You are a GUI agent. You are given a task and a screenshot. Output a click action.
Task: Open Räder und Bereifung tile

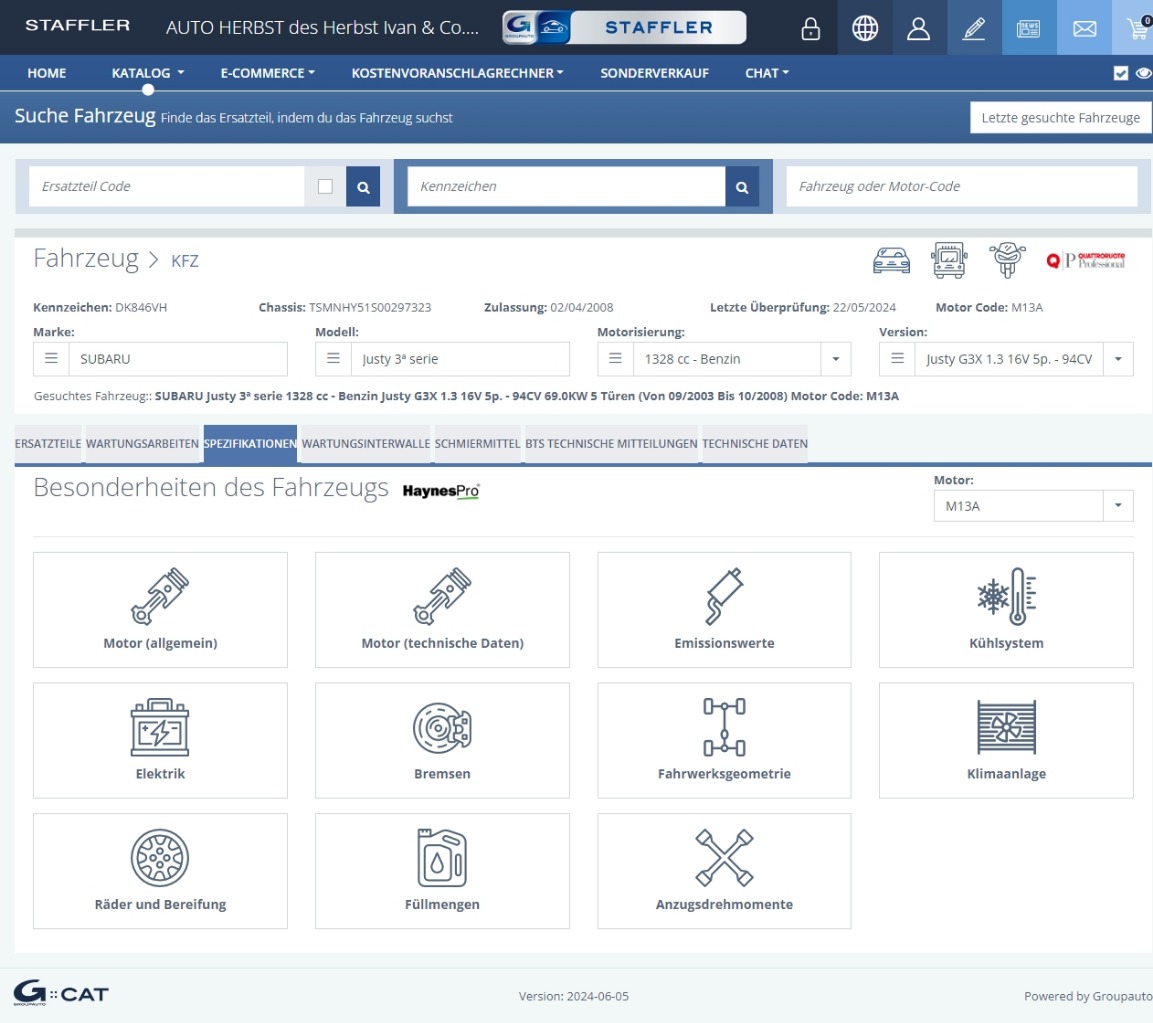coord(160,871)
